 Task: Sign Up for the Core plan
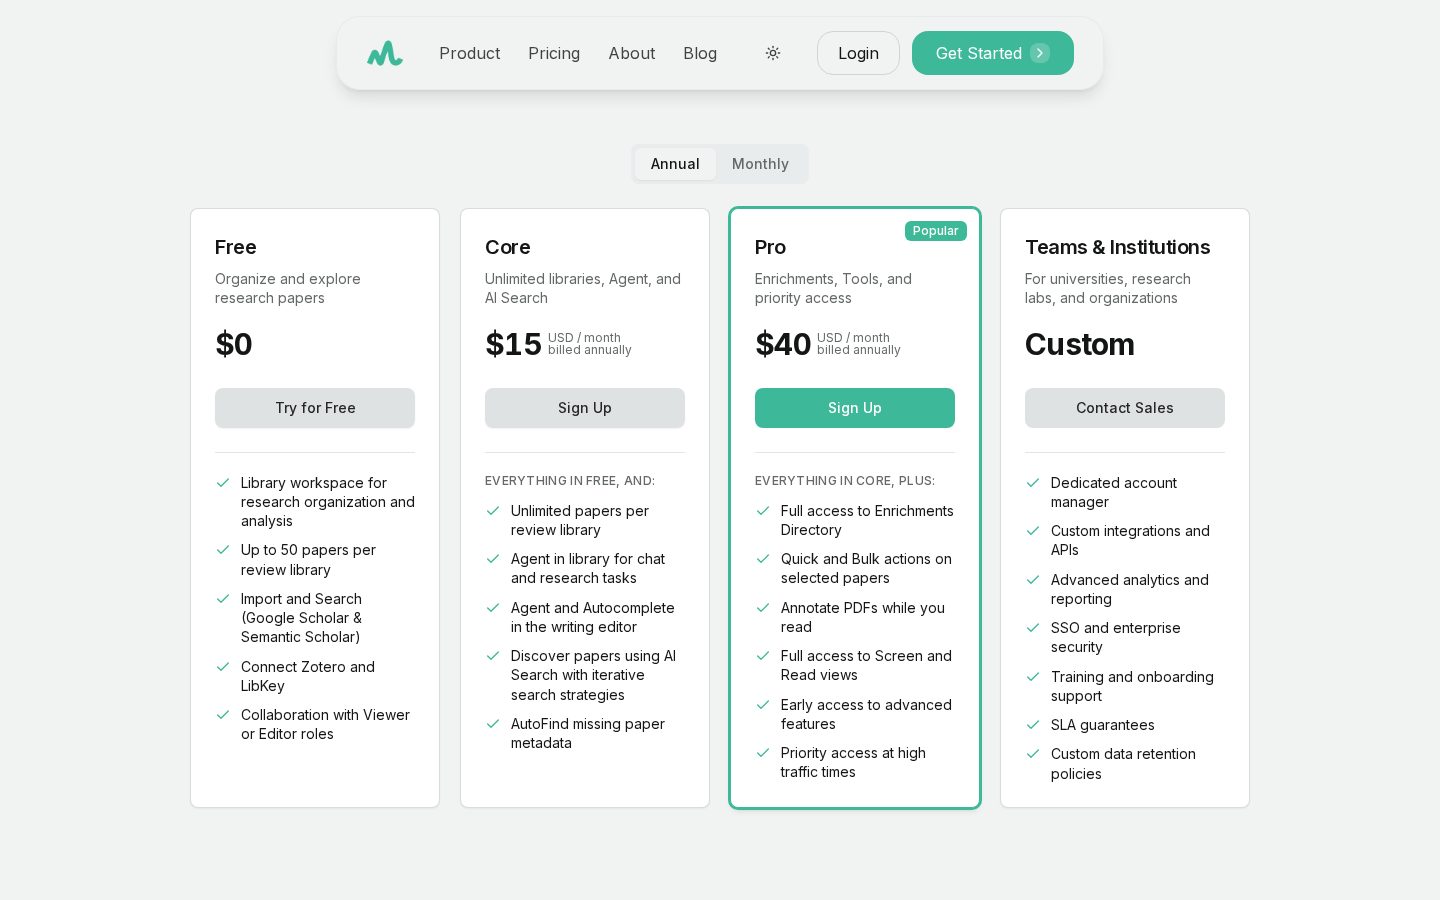point(585,408)
